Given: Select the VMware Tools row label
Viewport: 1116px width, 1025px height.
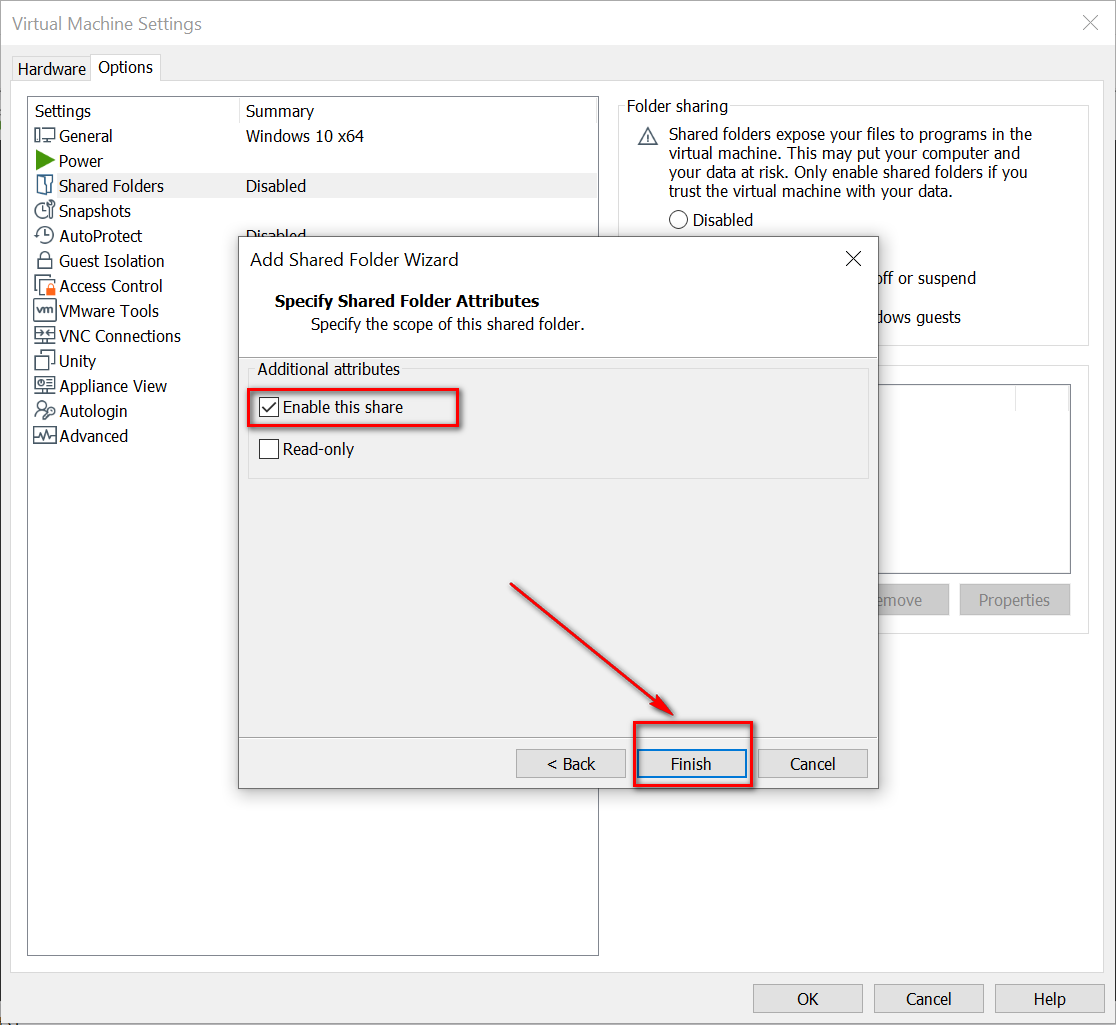Looking at the screenshot, I should click(x=109, y=311).
